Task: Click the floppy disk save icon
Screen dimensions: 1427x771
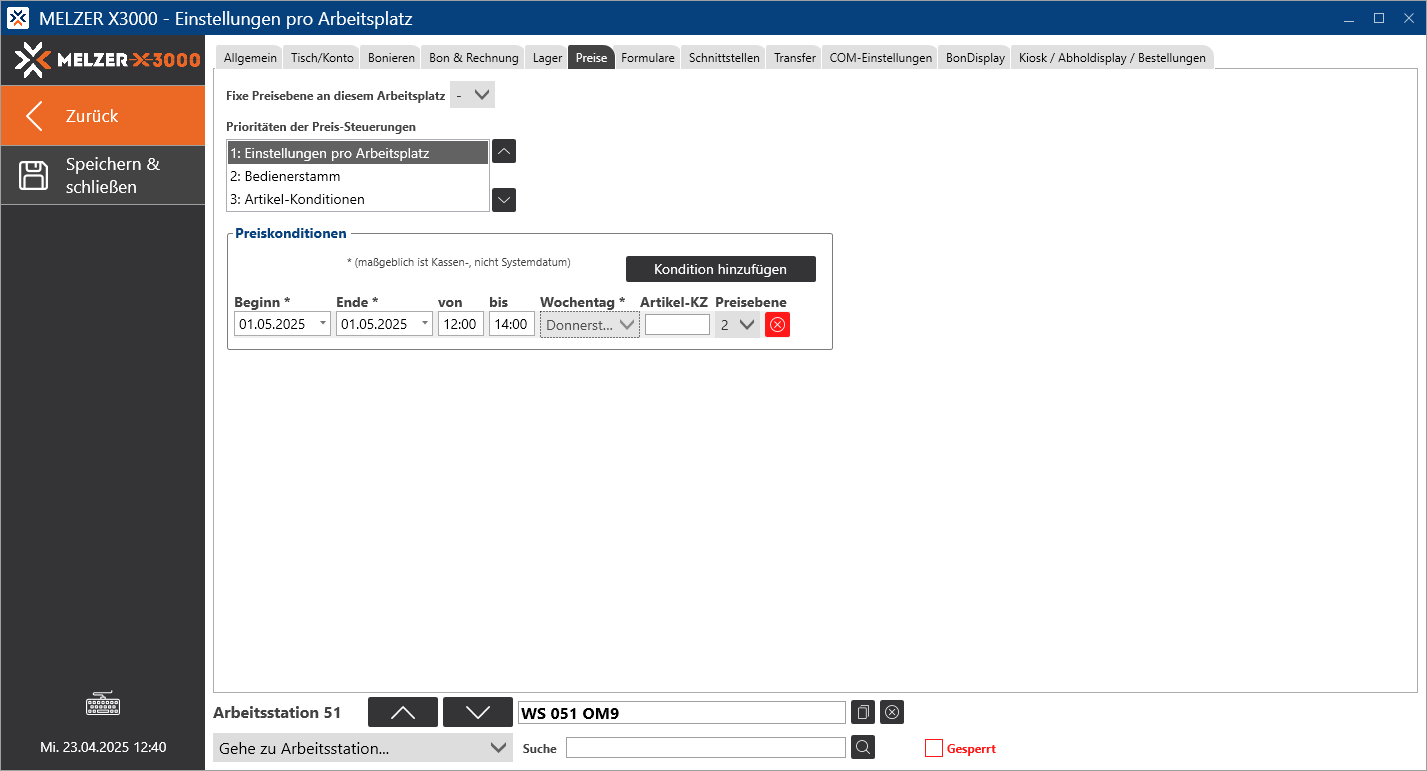Action: [34, 175]
